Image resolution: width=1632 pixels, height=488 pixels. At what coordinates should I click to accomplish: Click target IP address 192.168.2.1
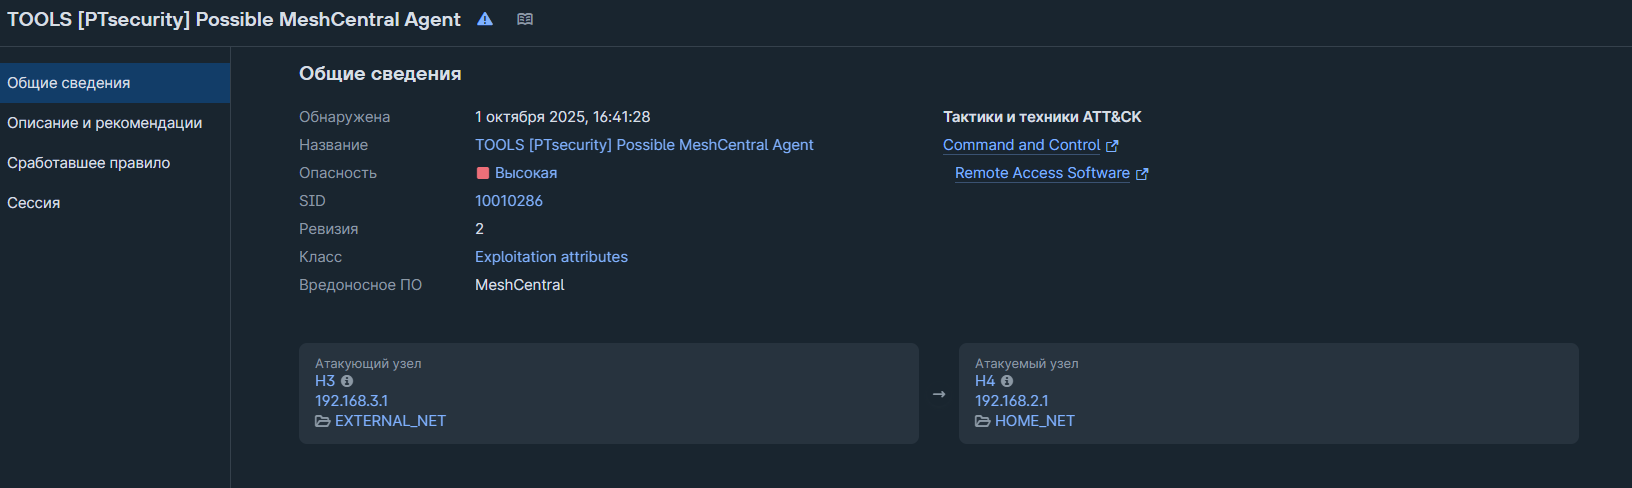click(1011, 401)
